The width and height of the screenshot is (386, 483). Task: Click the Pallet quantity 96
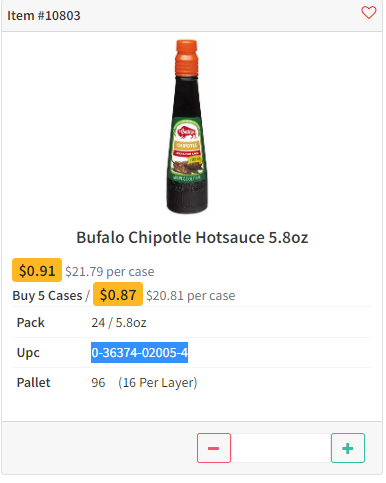pyautogui.click(x=98, y=383)
